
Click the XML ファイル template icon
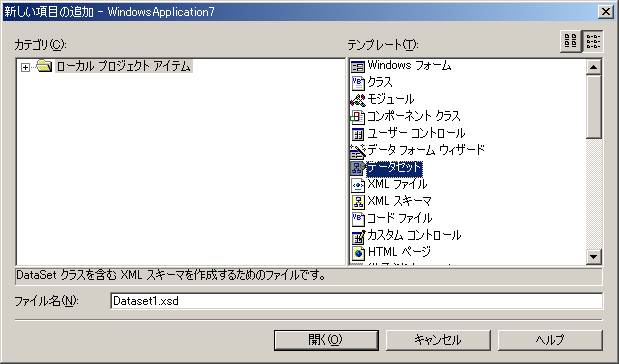tap(358, 185)
